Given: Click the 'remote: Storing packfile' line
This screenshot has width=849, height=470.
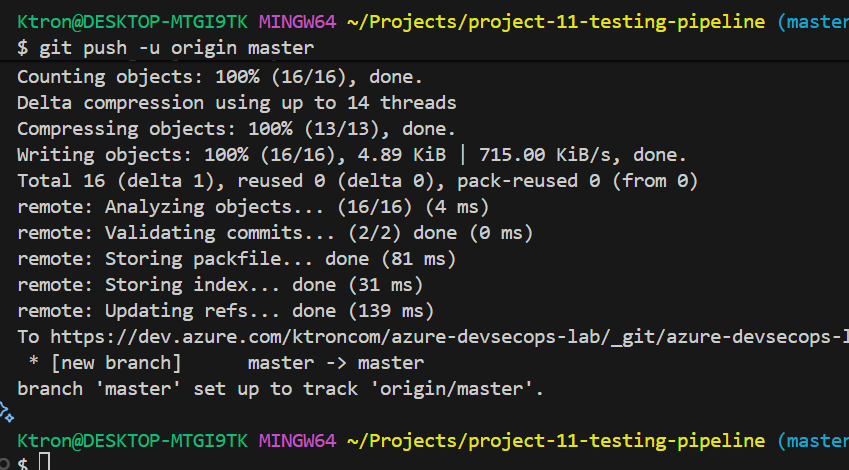Looking at the screenshot, I should click(x=236, y=258).
